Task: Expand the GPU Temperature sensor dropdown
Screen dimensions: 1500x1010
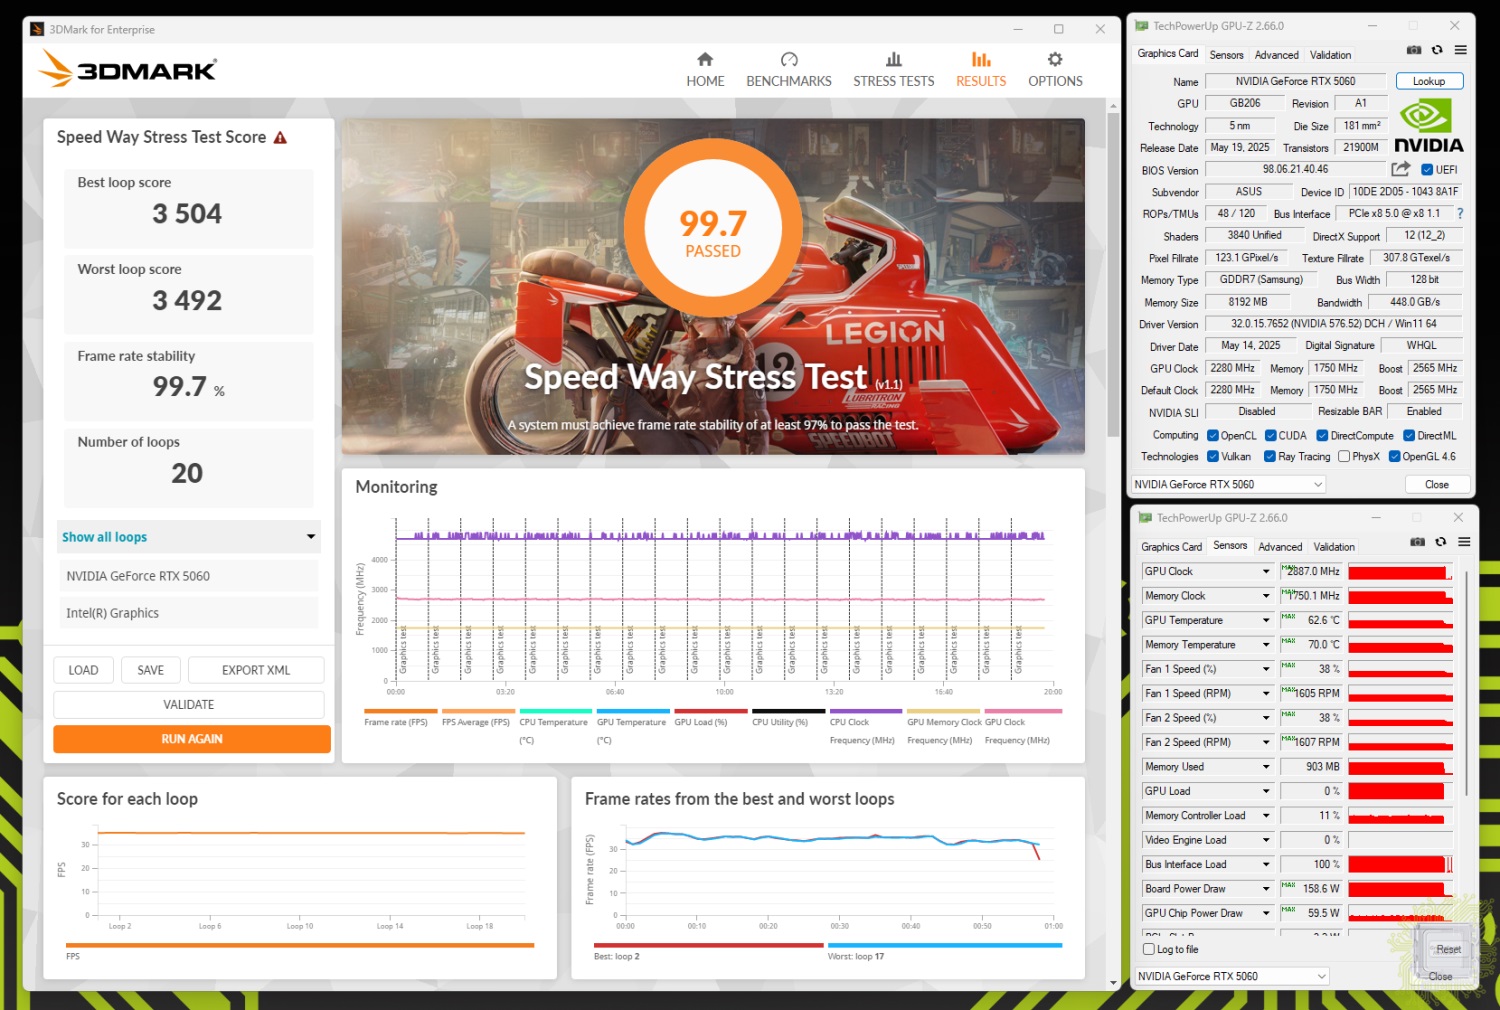Action: [1266, 621]
